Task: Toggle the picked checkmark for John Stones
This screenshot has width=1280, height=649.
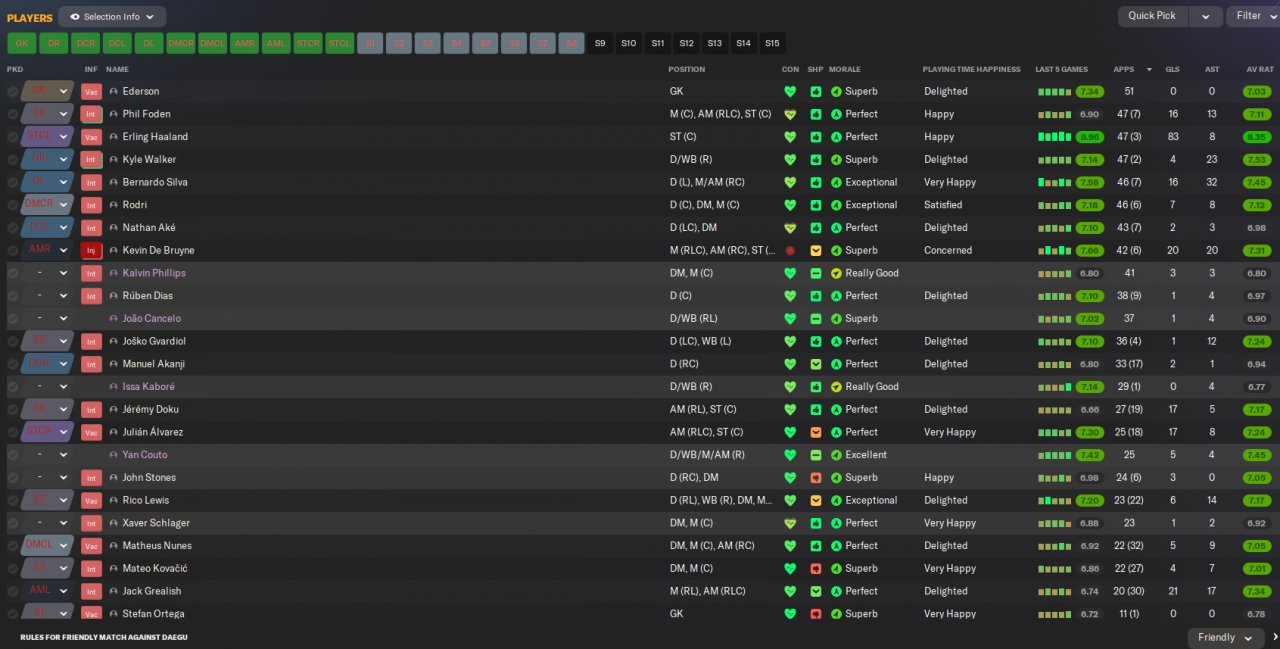Action: tap(12, 478)
